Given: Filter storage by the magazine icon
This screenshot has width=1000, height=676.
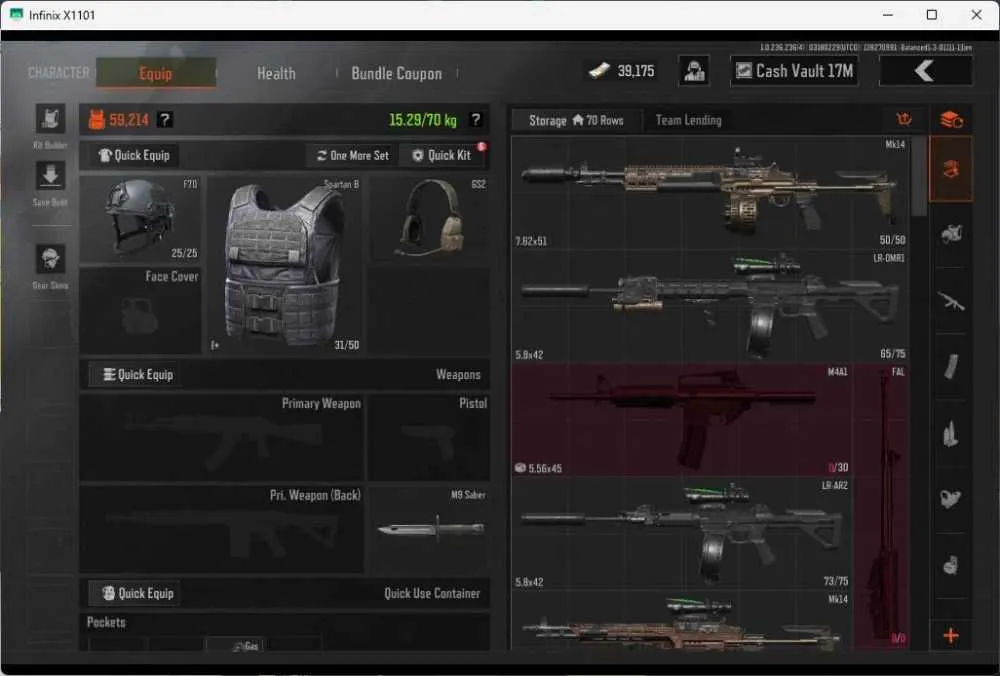Looking at the screenshot, I should point(950,367).
